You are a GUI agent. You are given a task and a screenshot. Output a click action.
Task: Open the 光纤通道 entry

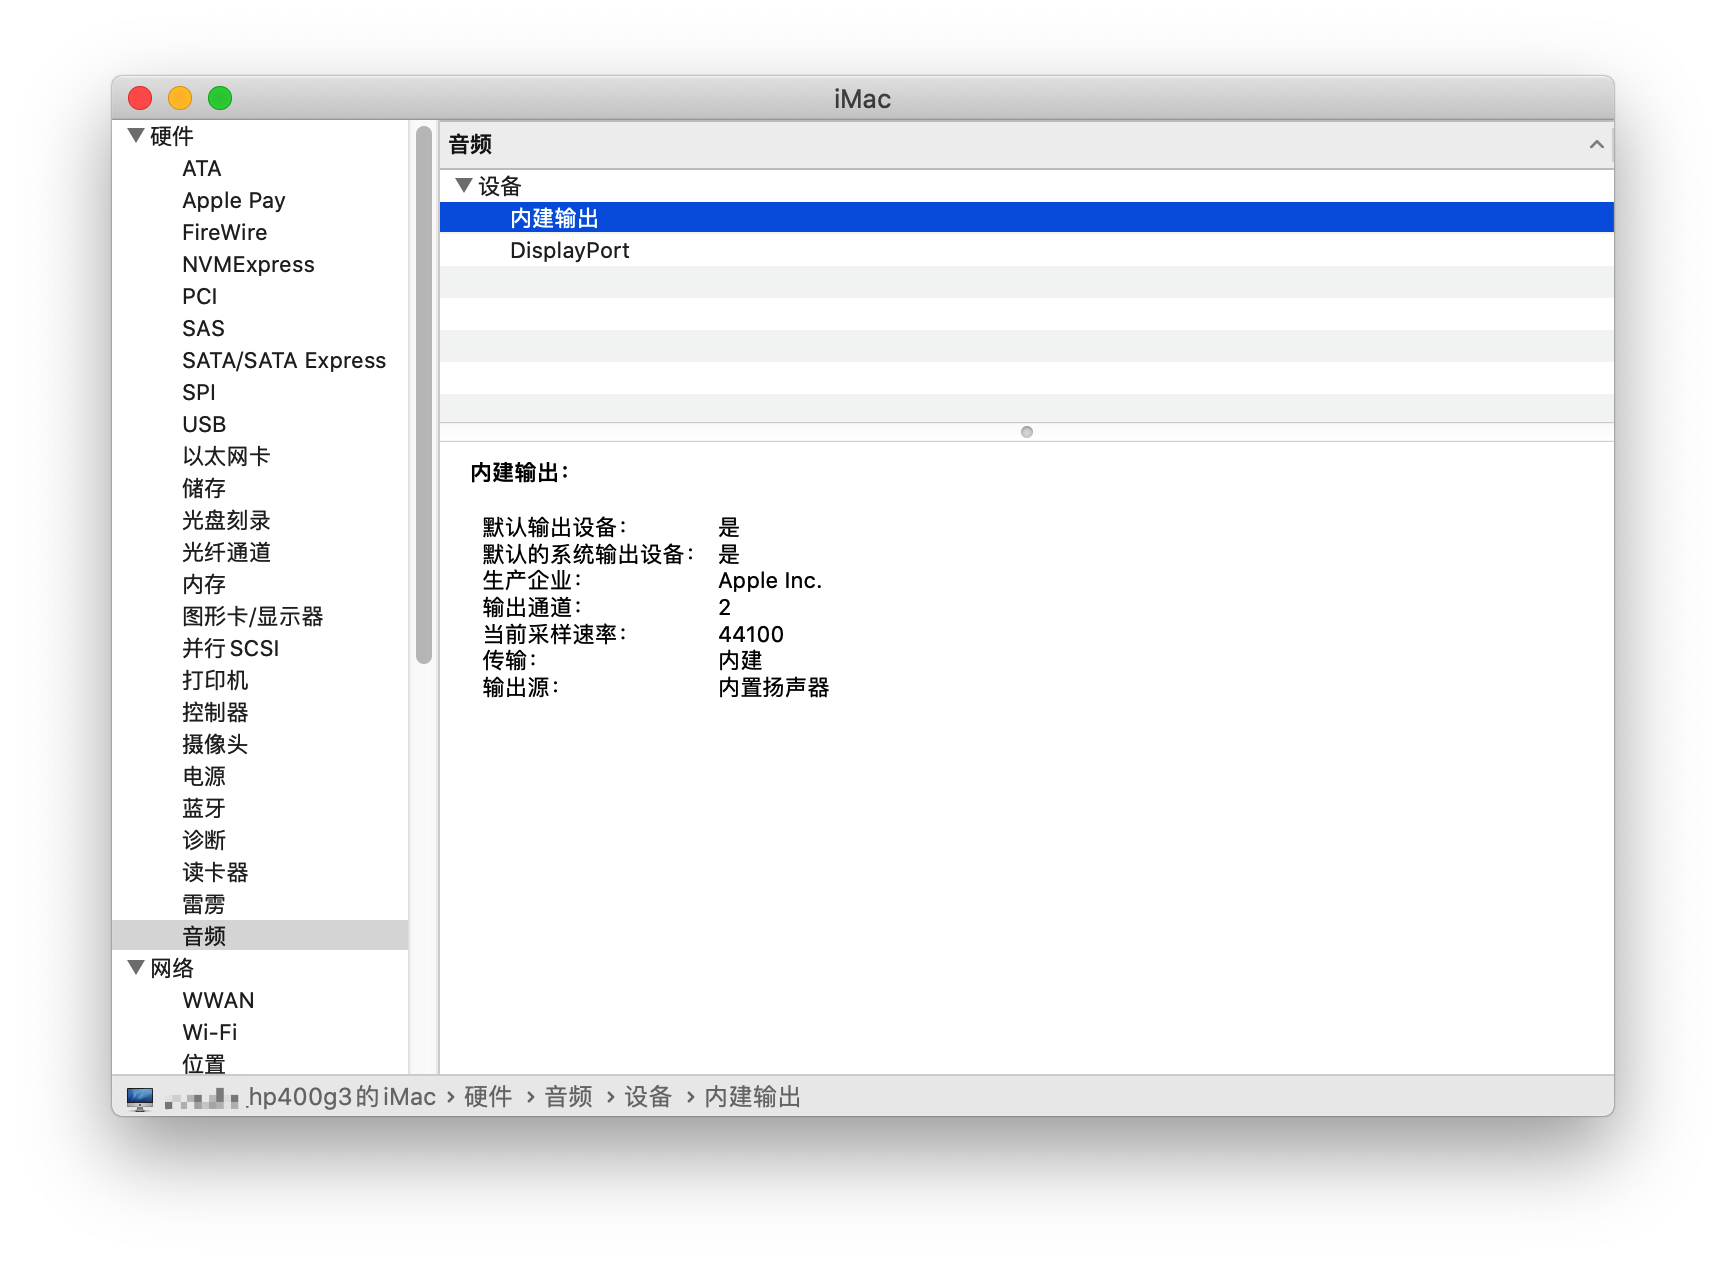coord(226,552)
